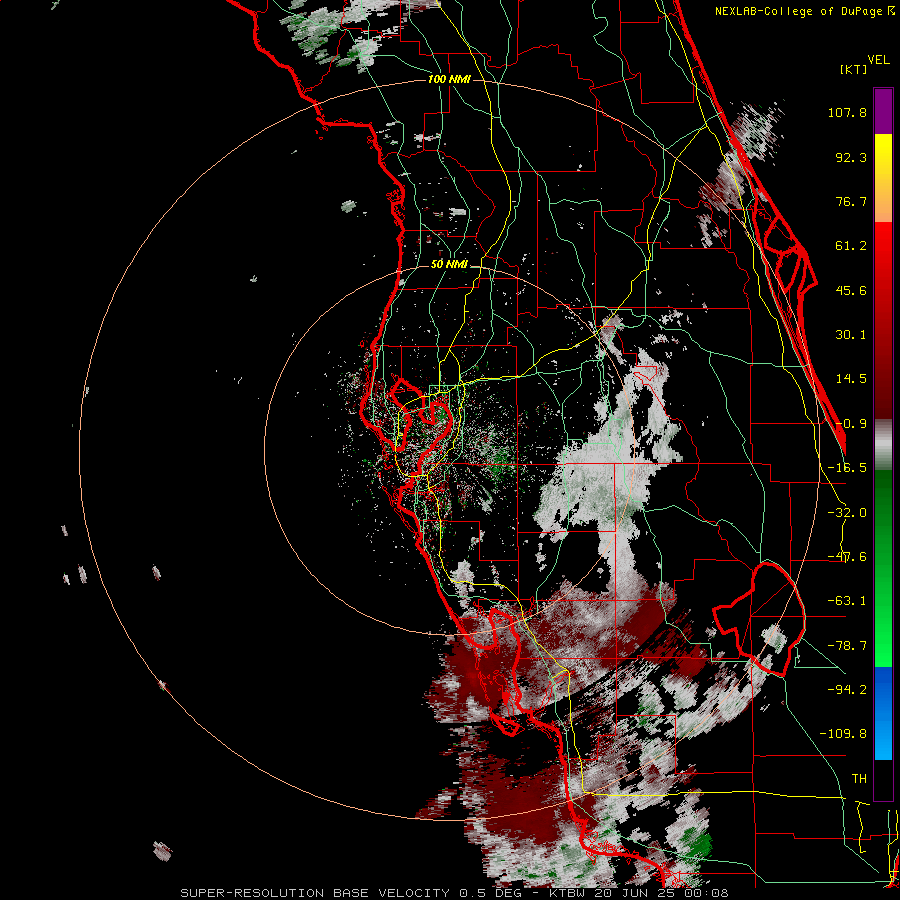
Task: Click the -109.8 legend value
Action: (x=843, y=734)
